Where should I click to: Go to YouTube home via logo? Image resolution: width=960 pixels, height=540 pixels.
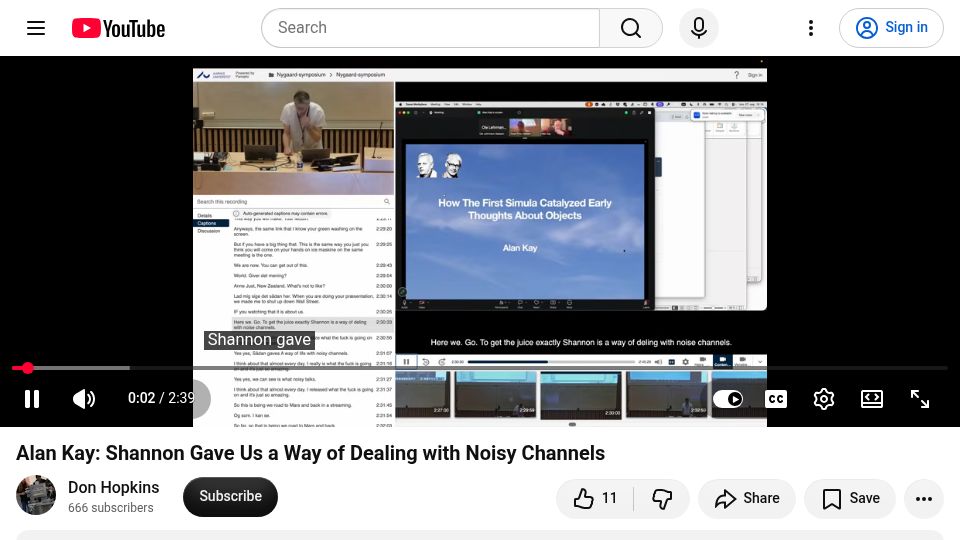118,28
